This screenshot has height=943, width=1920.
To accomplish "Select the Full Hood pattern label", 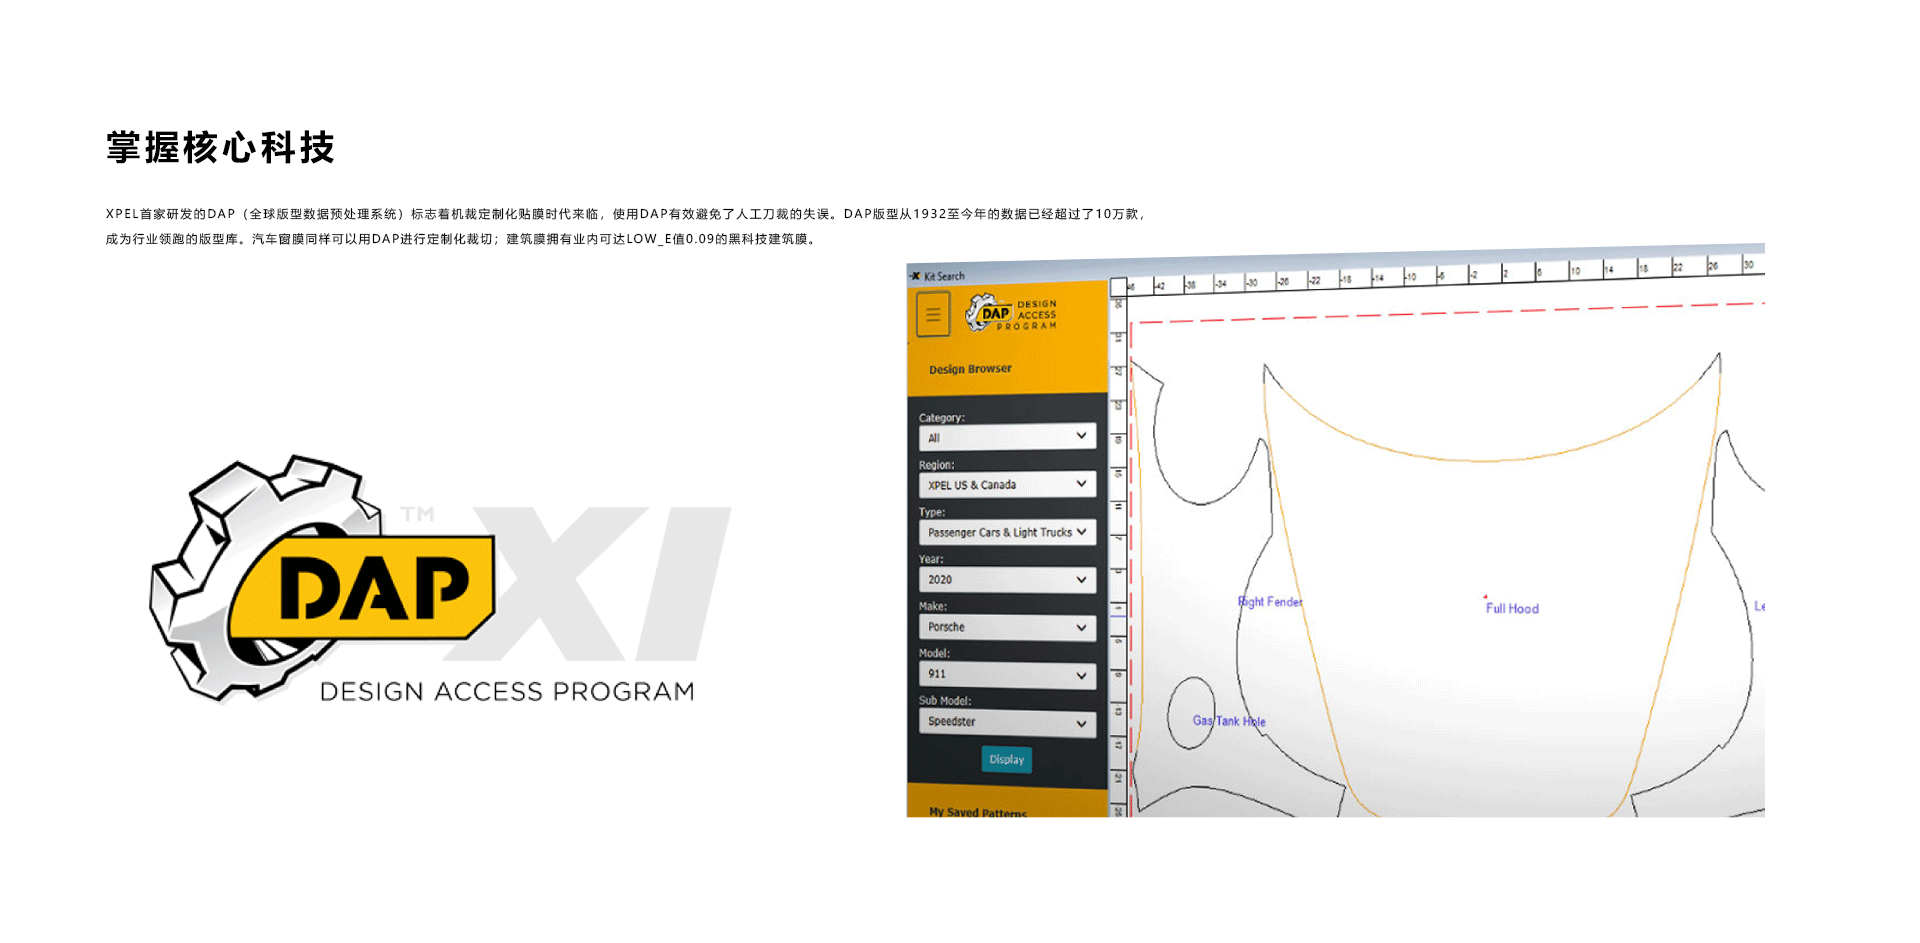I will [x=1512, y=608].
